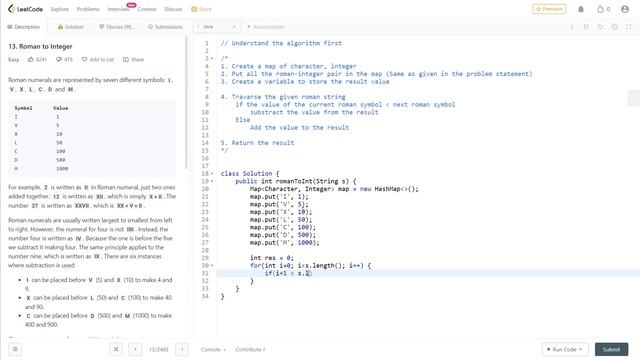The width and height of the screenshot is (640, 360).
Task: Collapse class Solution fold arrow on line 18
Action: click(212, 173)
